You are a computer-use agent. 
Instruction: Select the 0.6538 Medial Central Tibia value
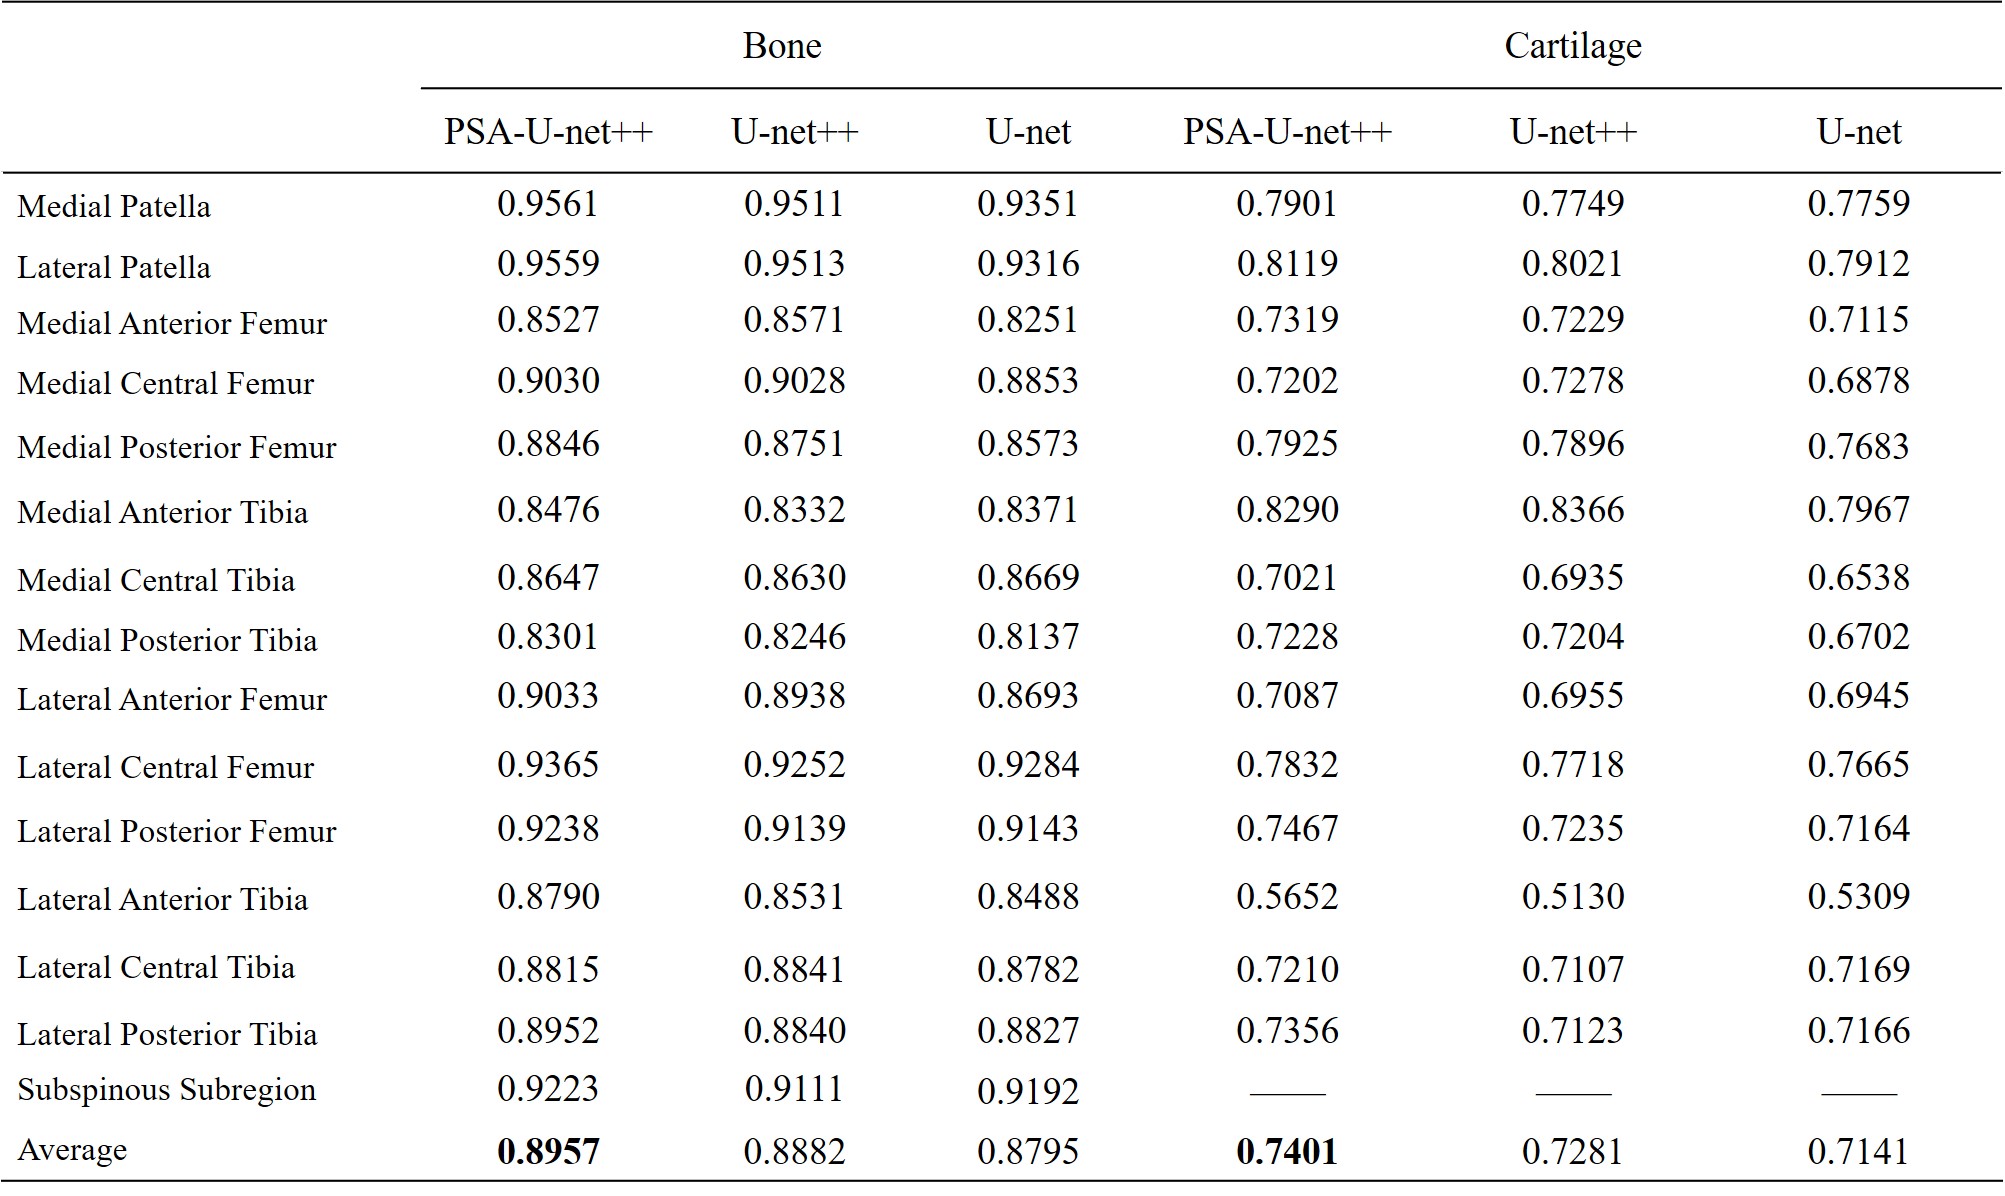[1858, 578]
